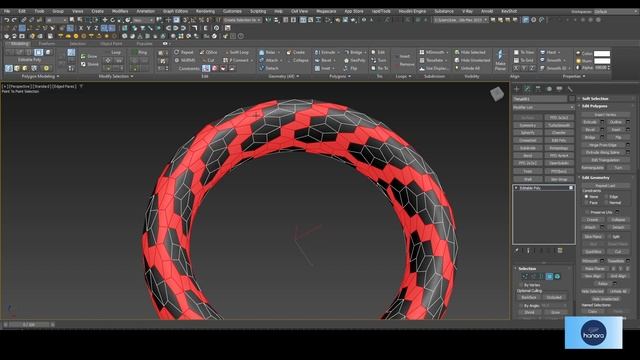The height and width of the screenshot is (360, 640).
Task: Click the ribbon Illum color swatch
Action: pyautogui.click(x=602, y=61)
